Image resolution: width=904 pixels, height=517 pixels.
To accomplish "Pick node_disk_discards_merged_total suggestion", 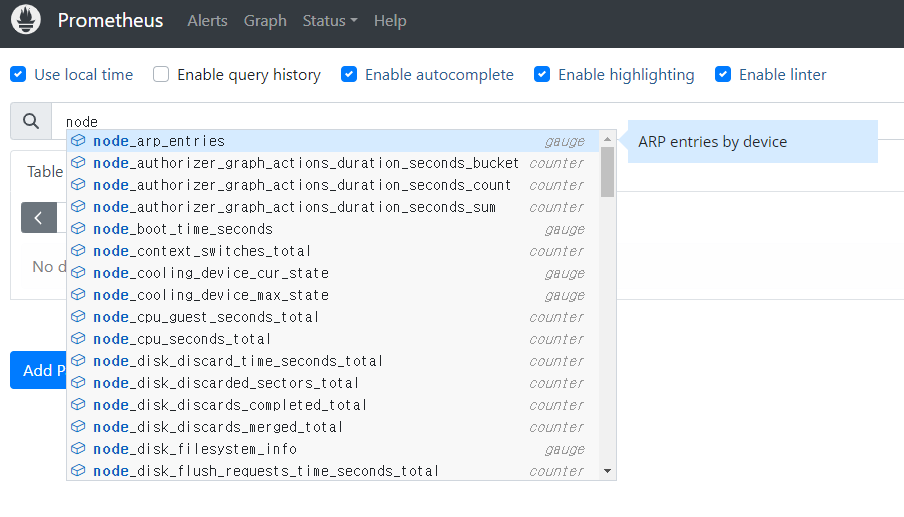I will [333, 427].
